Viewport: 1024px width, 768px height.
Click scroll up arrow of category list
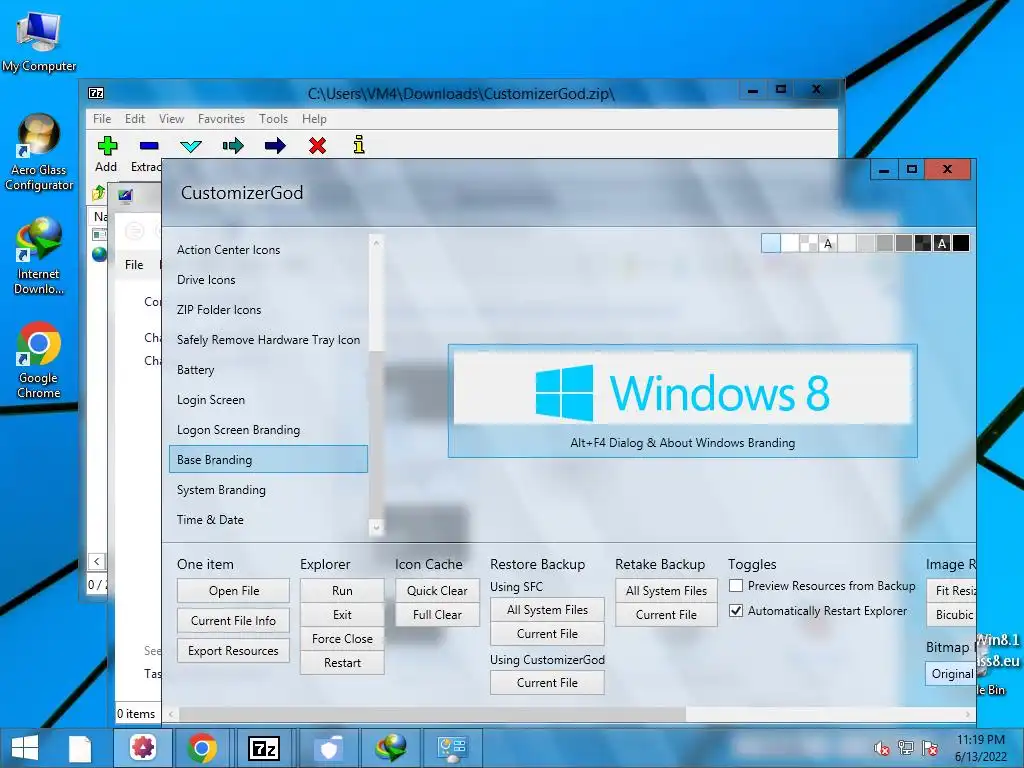376,243
